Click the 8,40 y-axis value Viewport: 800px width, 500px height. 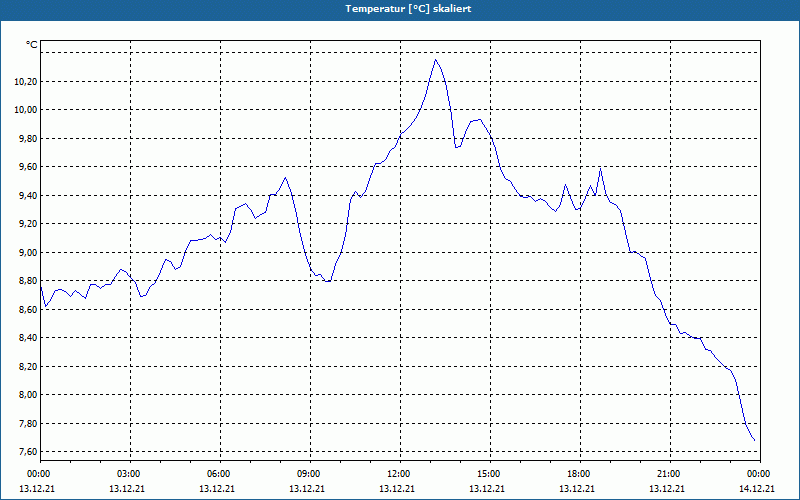coord(30,338)
